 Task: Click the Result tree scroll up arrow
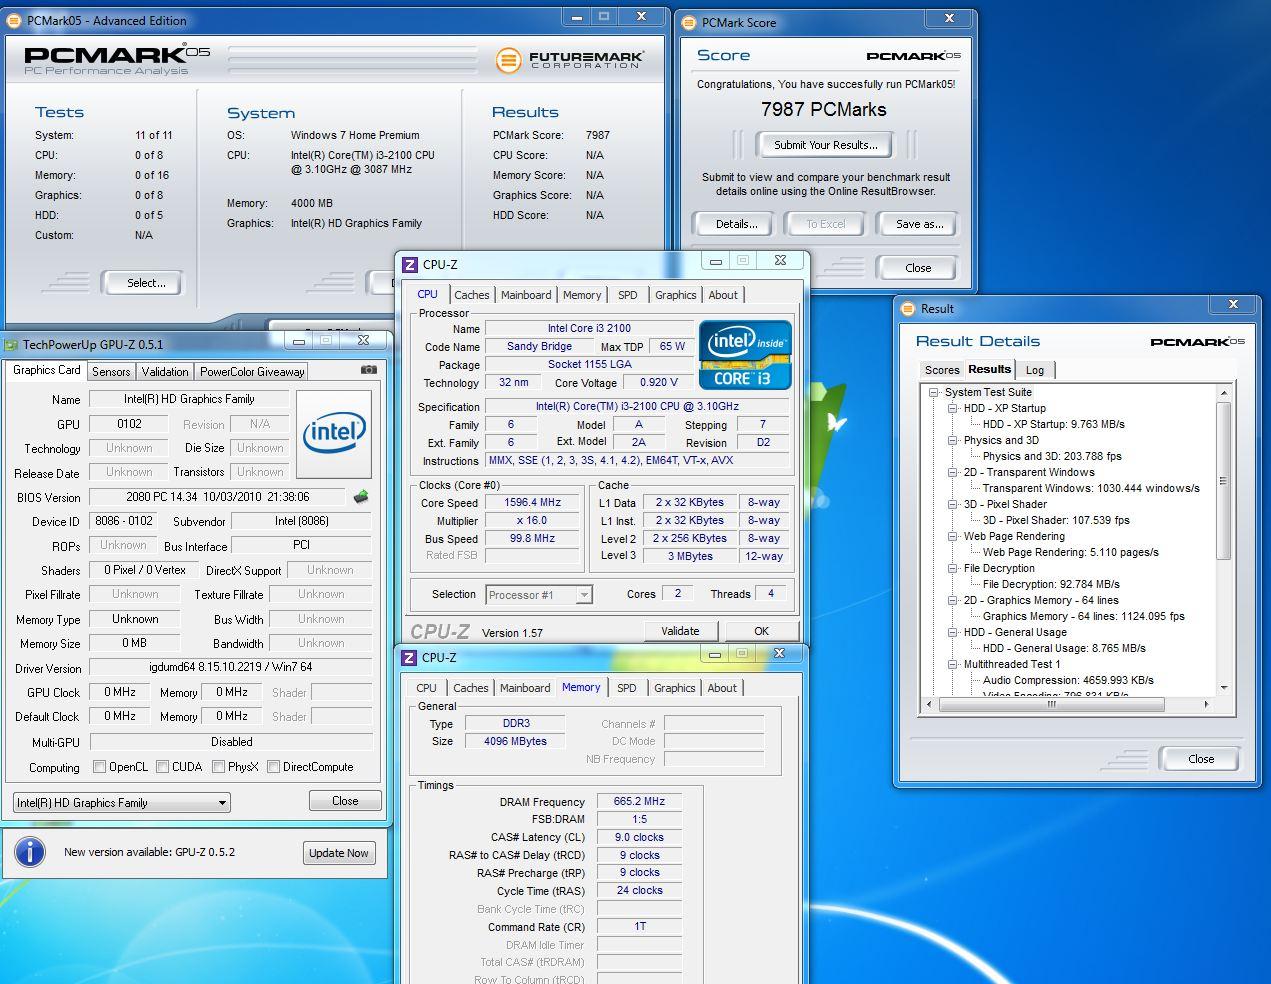[x=1224, y=393]
